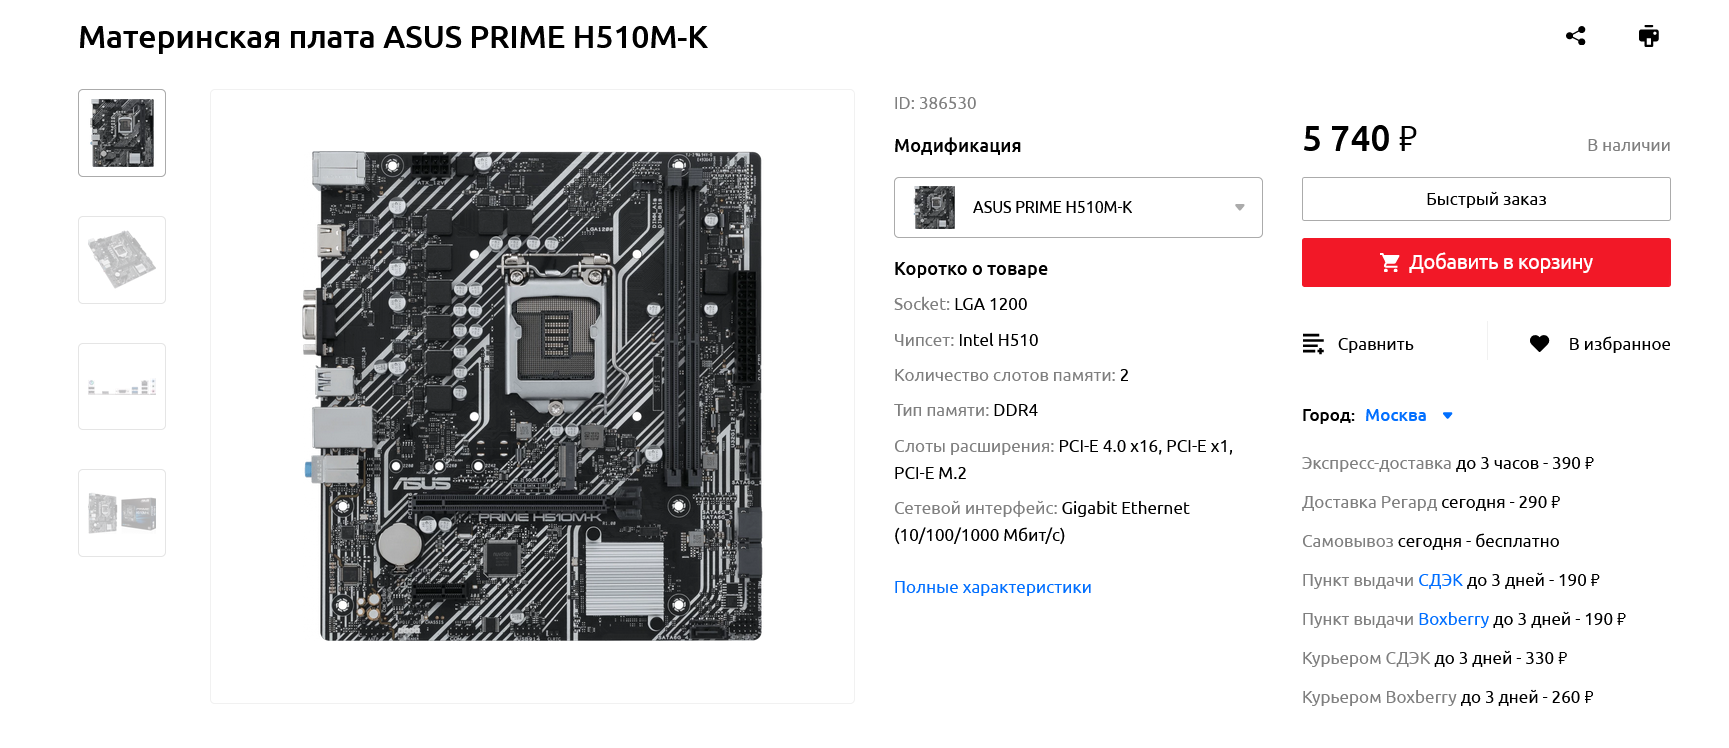Click the Москва city name

click(x=1395, y=415)
